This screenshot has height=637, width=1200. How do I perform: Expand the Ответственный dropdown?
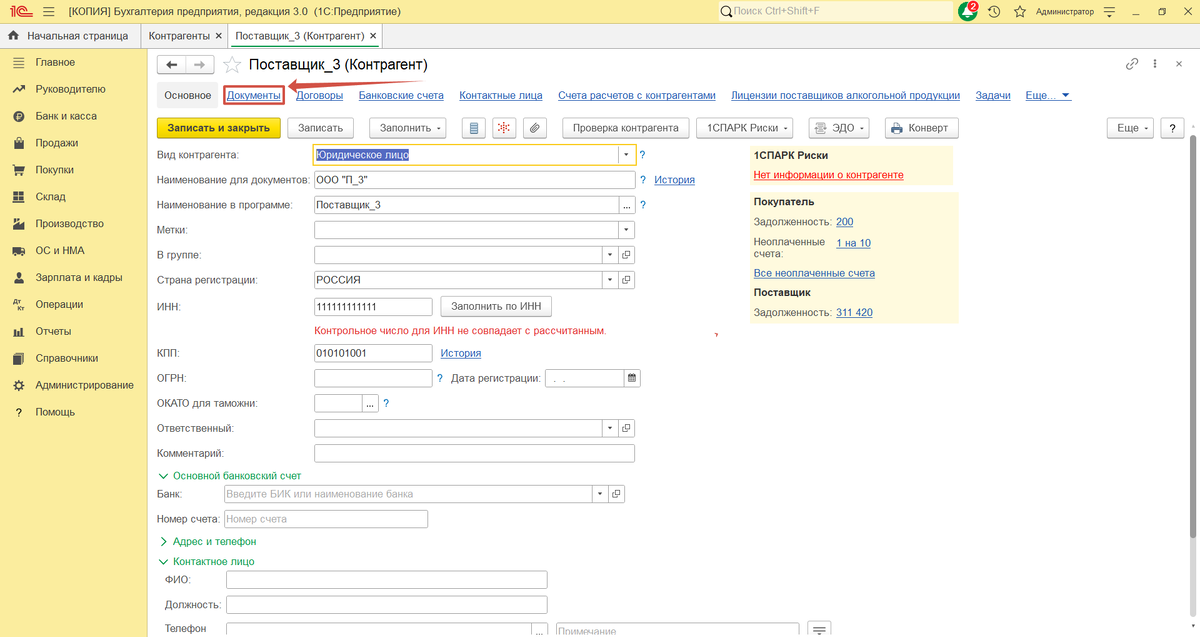609,428
